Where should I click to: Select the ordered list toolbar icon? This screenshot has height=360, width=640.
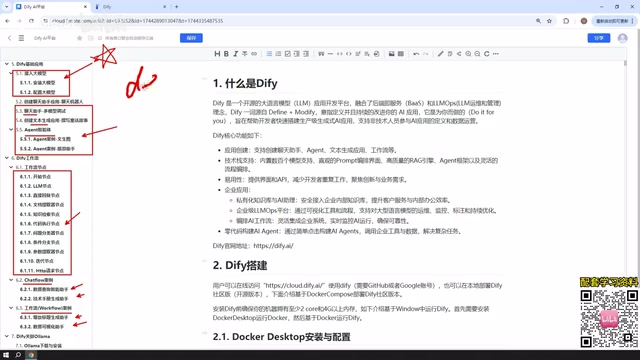click(278, 54)
